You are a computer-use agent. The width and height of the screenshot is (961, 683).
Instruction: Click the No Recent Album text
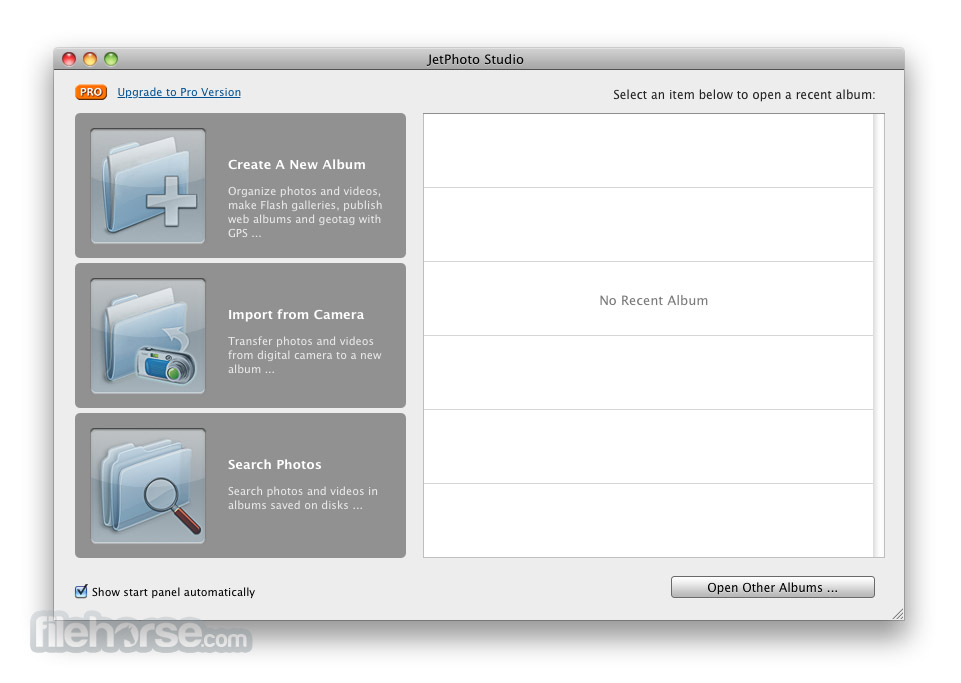pos(653,300)
